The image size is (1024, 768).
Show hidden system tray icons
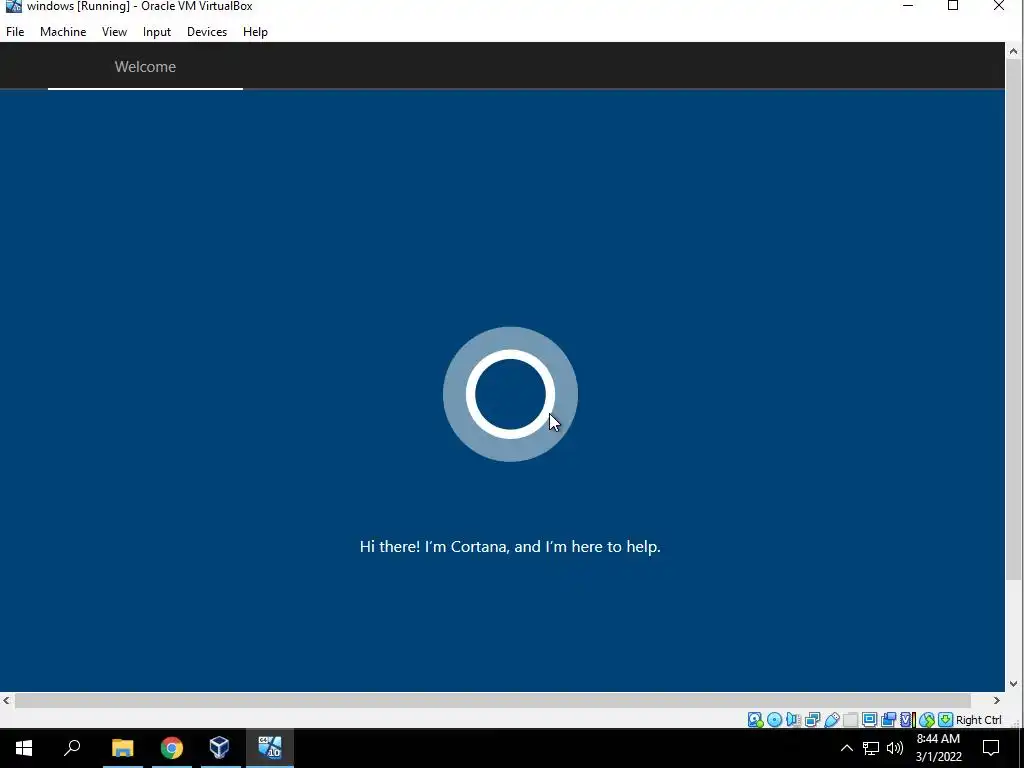pos(846,748)
